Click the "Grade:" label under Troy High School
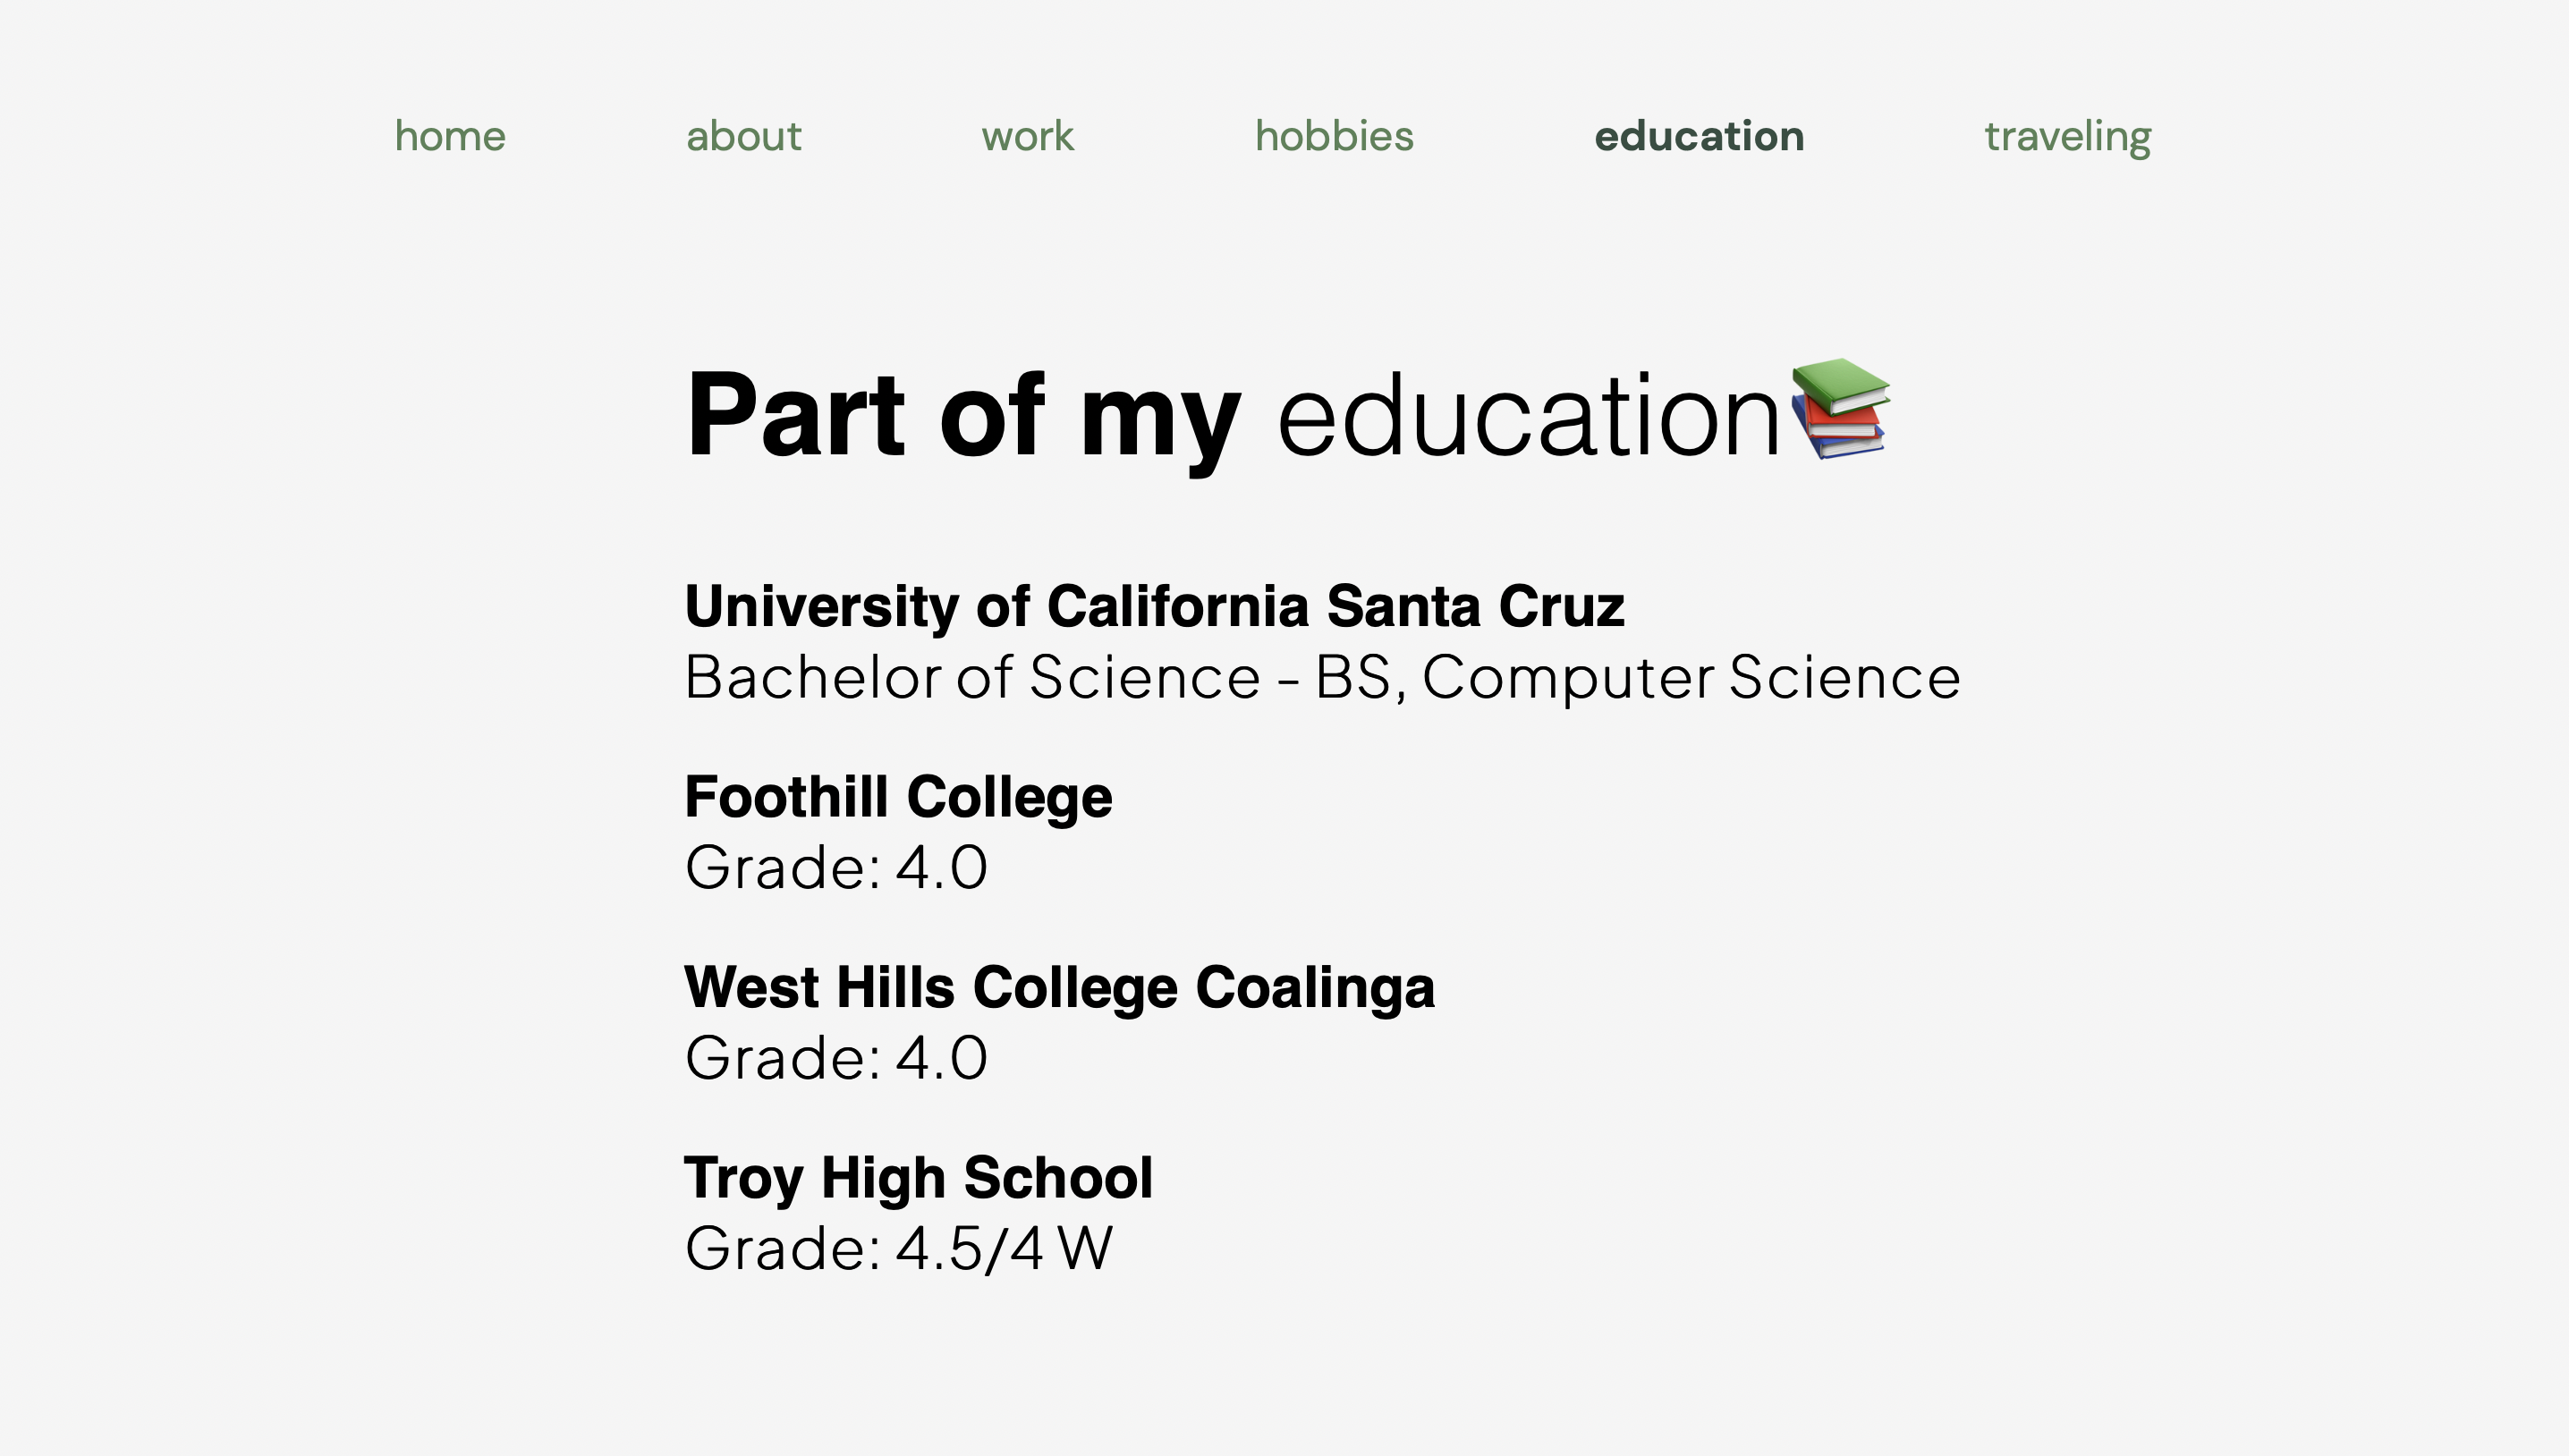The height and width of the screenshot is (1456, 2569). 782,1248
